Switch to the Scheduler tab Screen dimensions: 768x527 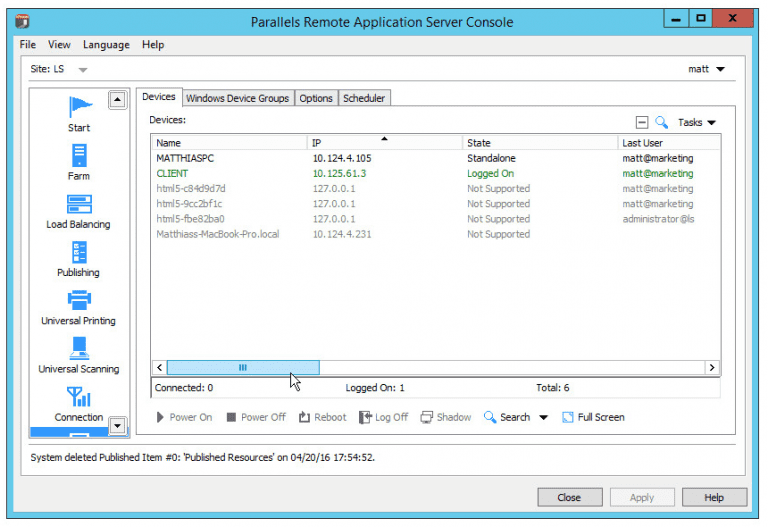(364, 98)
